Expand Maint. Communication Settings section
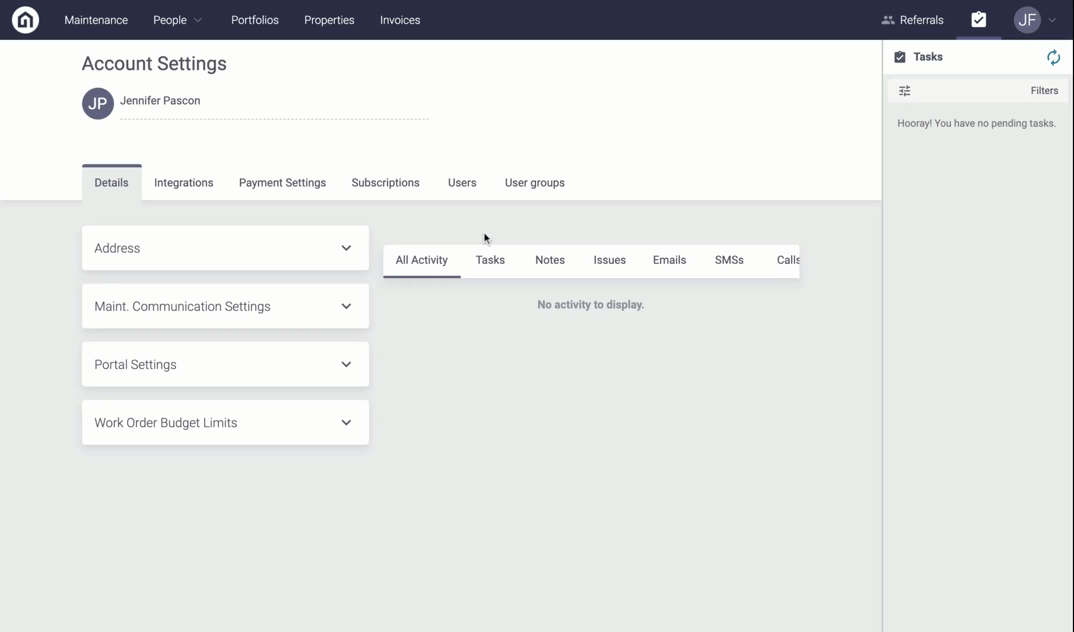 point(346,307)
